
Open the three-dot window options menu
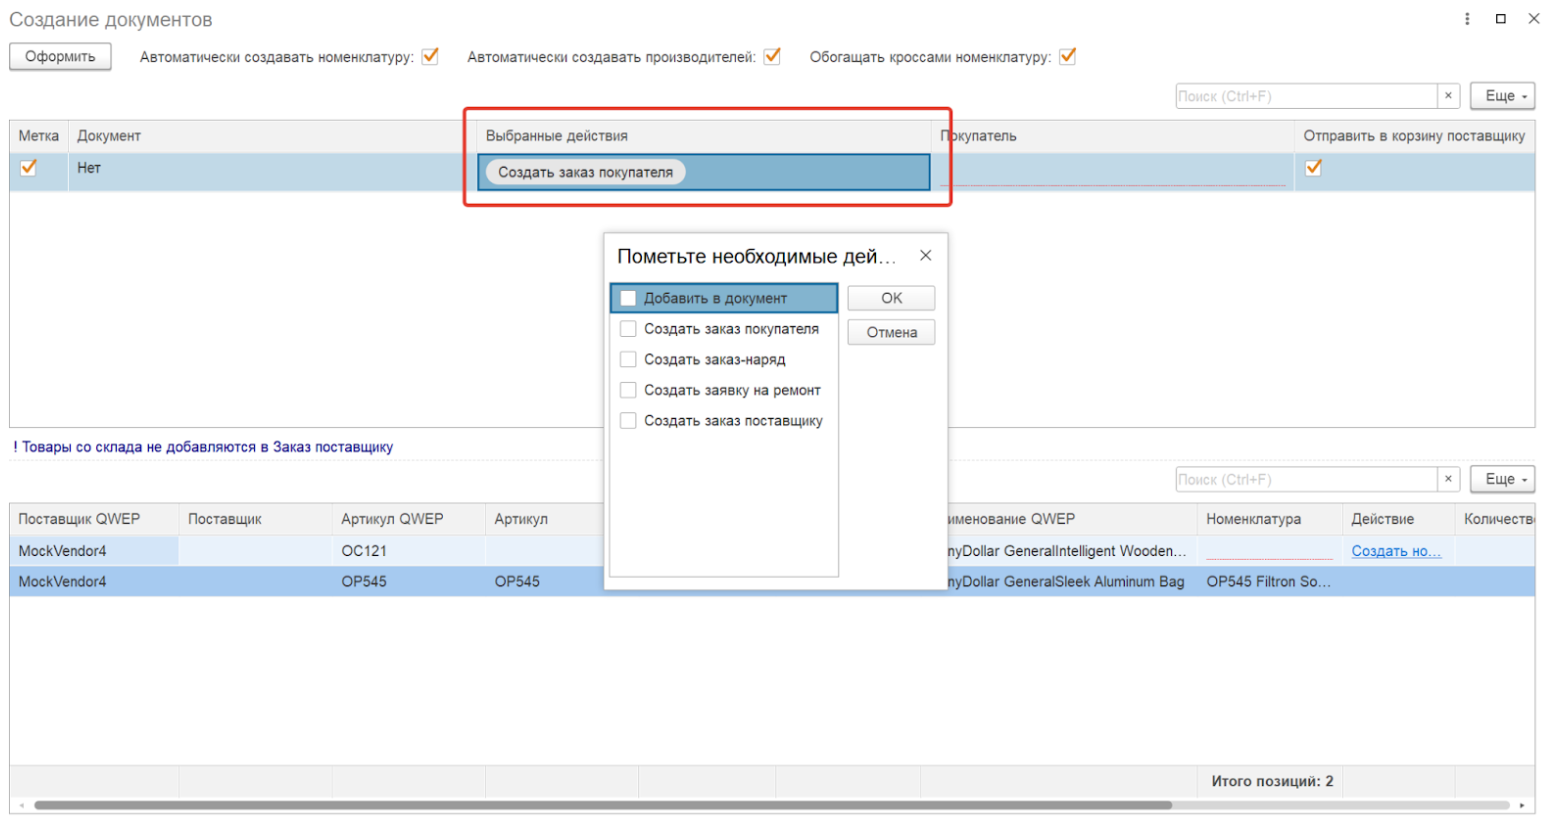[x=1466, y=19]
